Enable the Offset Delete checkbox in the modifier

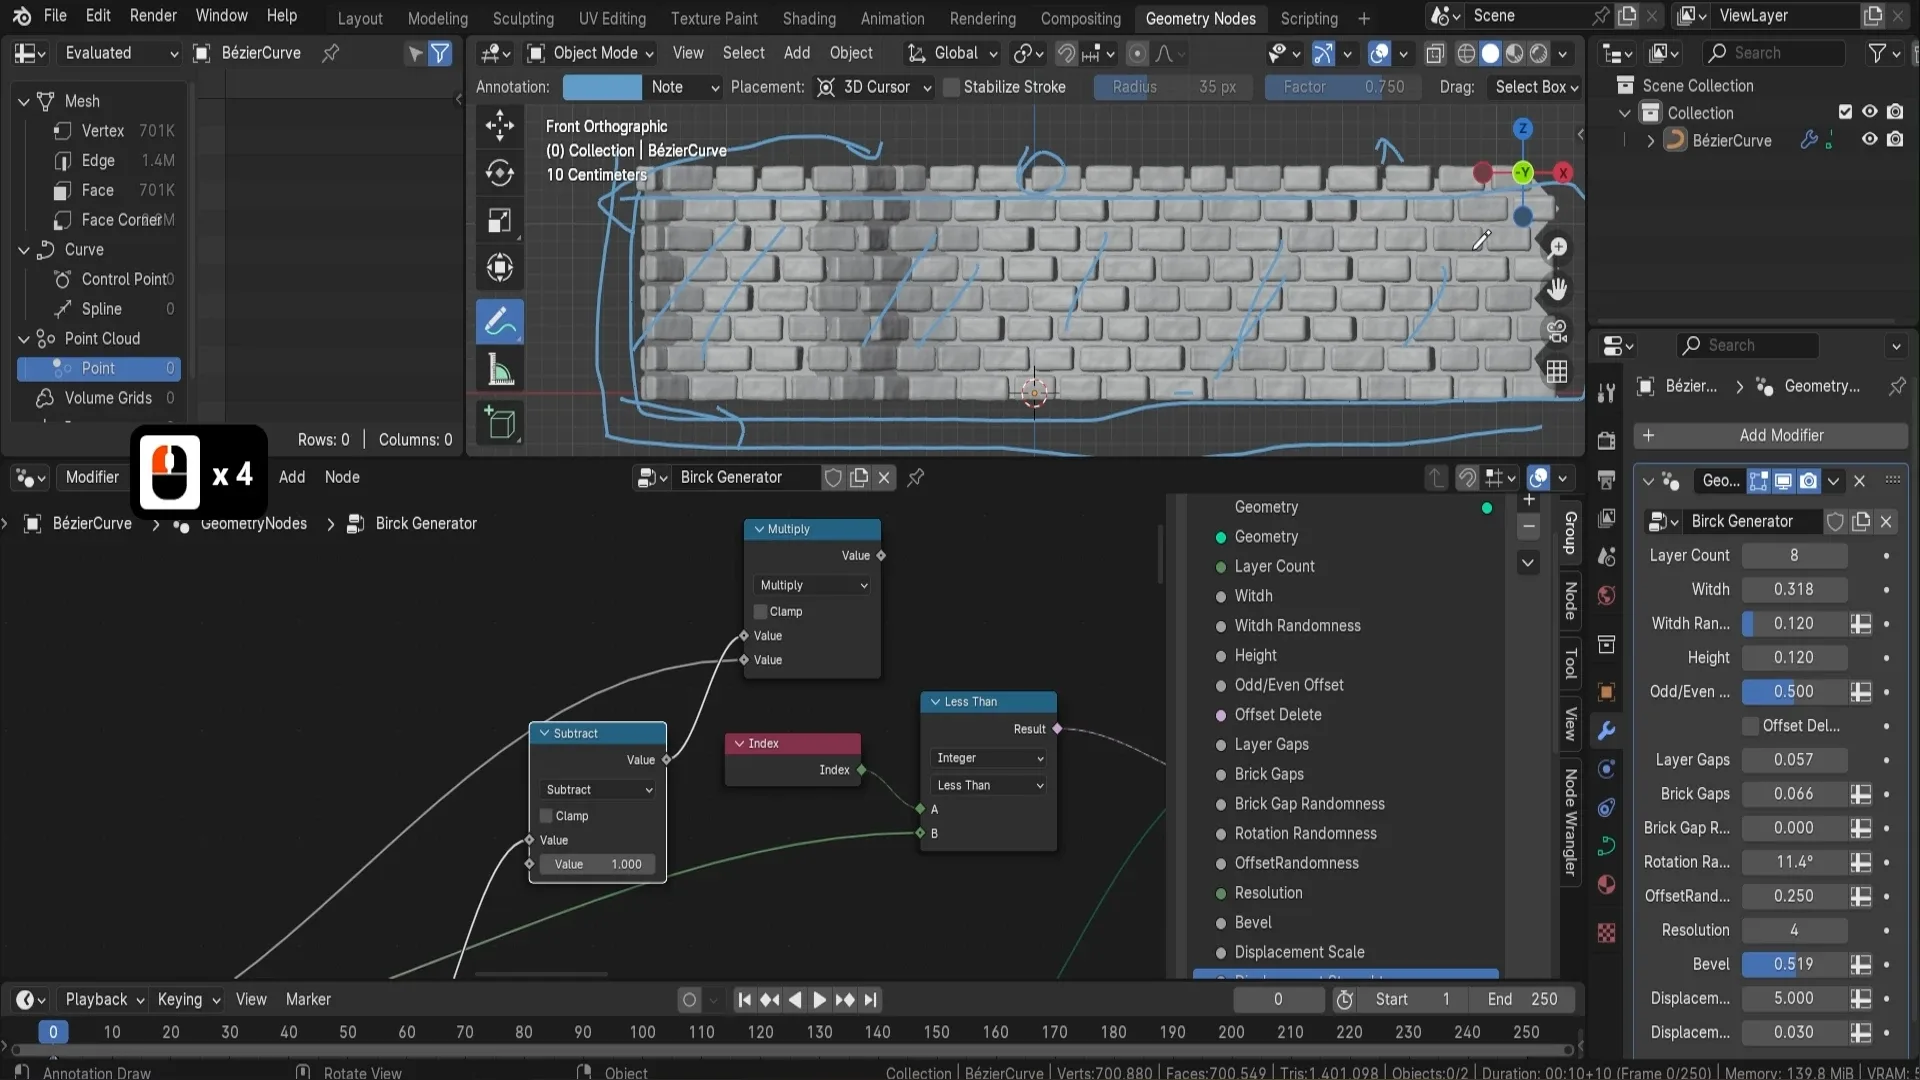1750,726
